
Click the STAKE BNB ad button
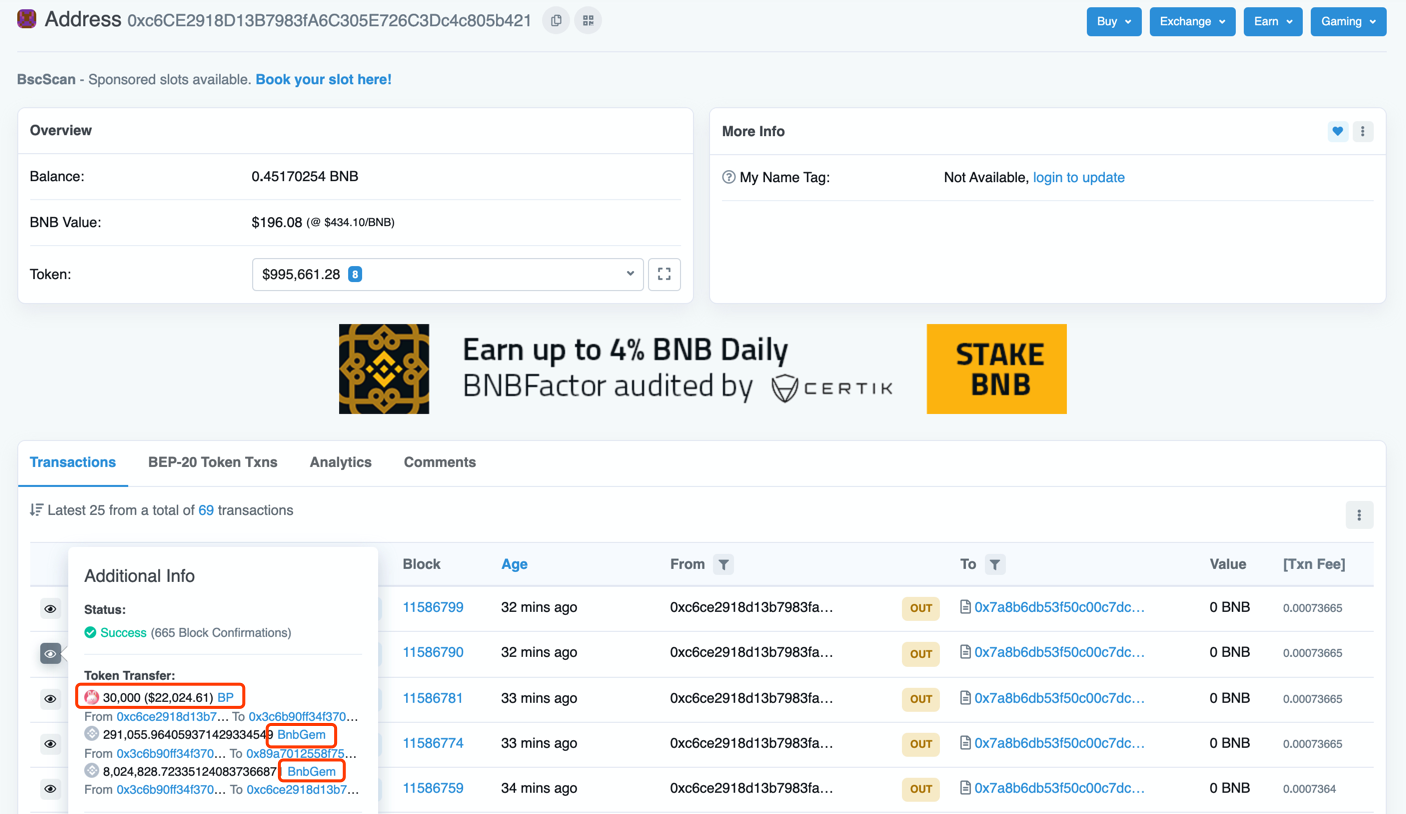[x=997, y=369]
